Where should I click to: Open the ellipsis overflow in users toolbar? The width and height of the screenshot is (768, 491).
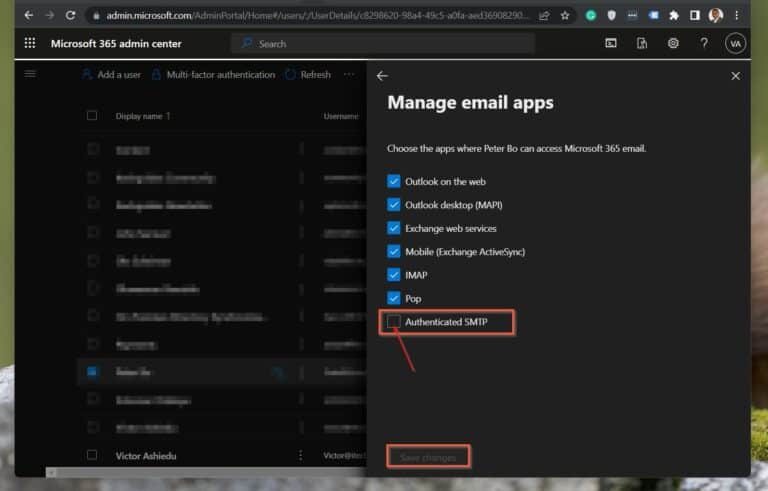(x=349, y=74)
